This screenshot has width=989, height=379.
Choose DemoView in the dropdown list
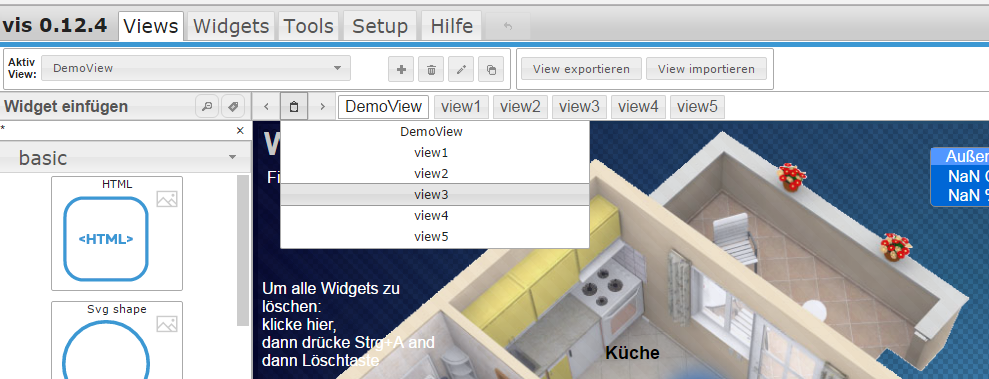click(x=435, y=132)
